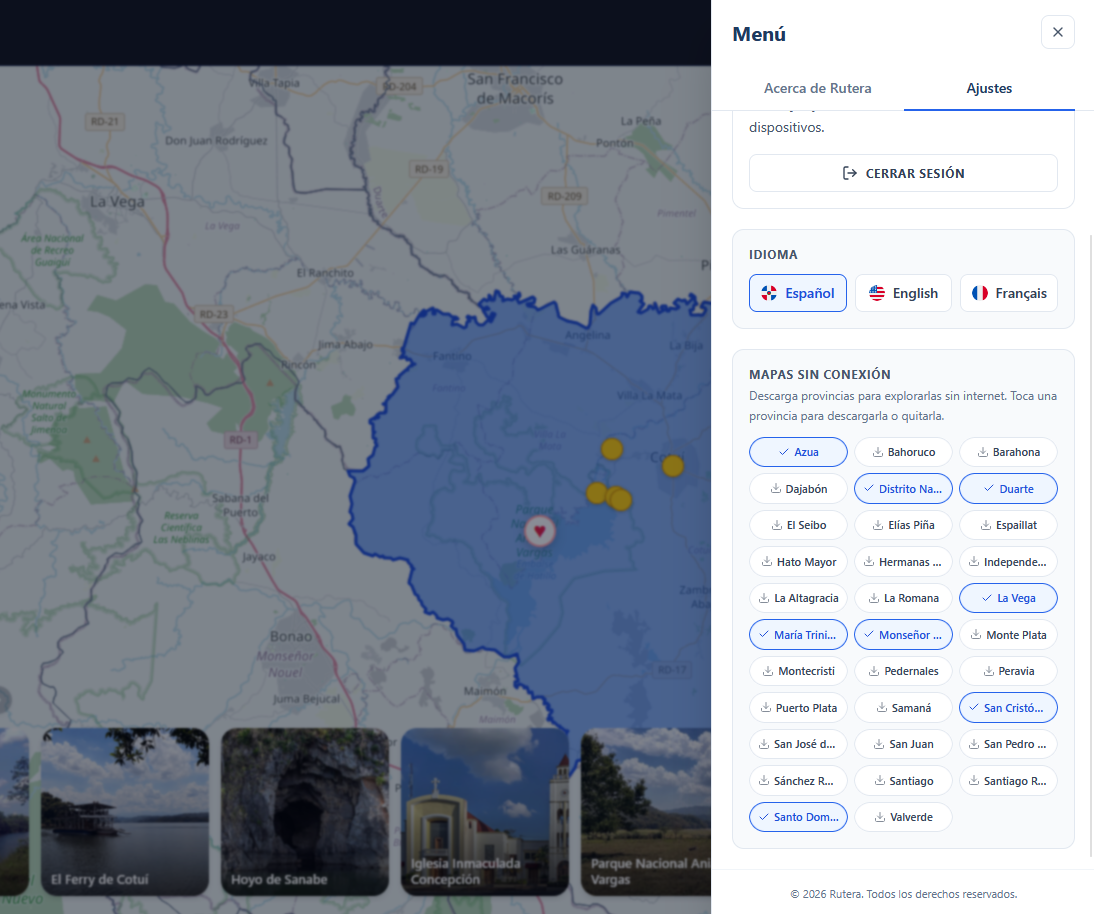The image size is (1094, 914).
Task: Open the Hoyo de Sanabe photo card
Action: click(305, 811)
